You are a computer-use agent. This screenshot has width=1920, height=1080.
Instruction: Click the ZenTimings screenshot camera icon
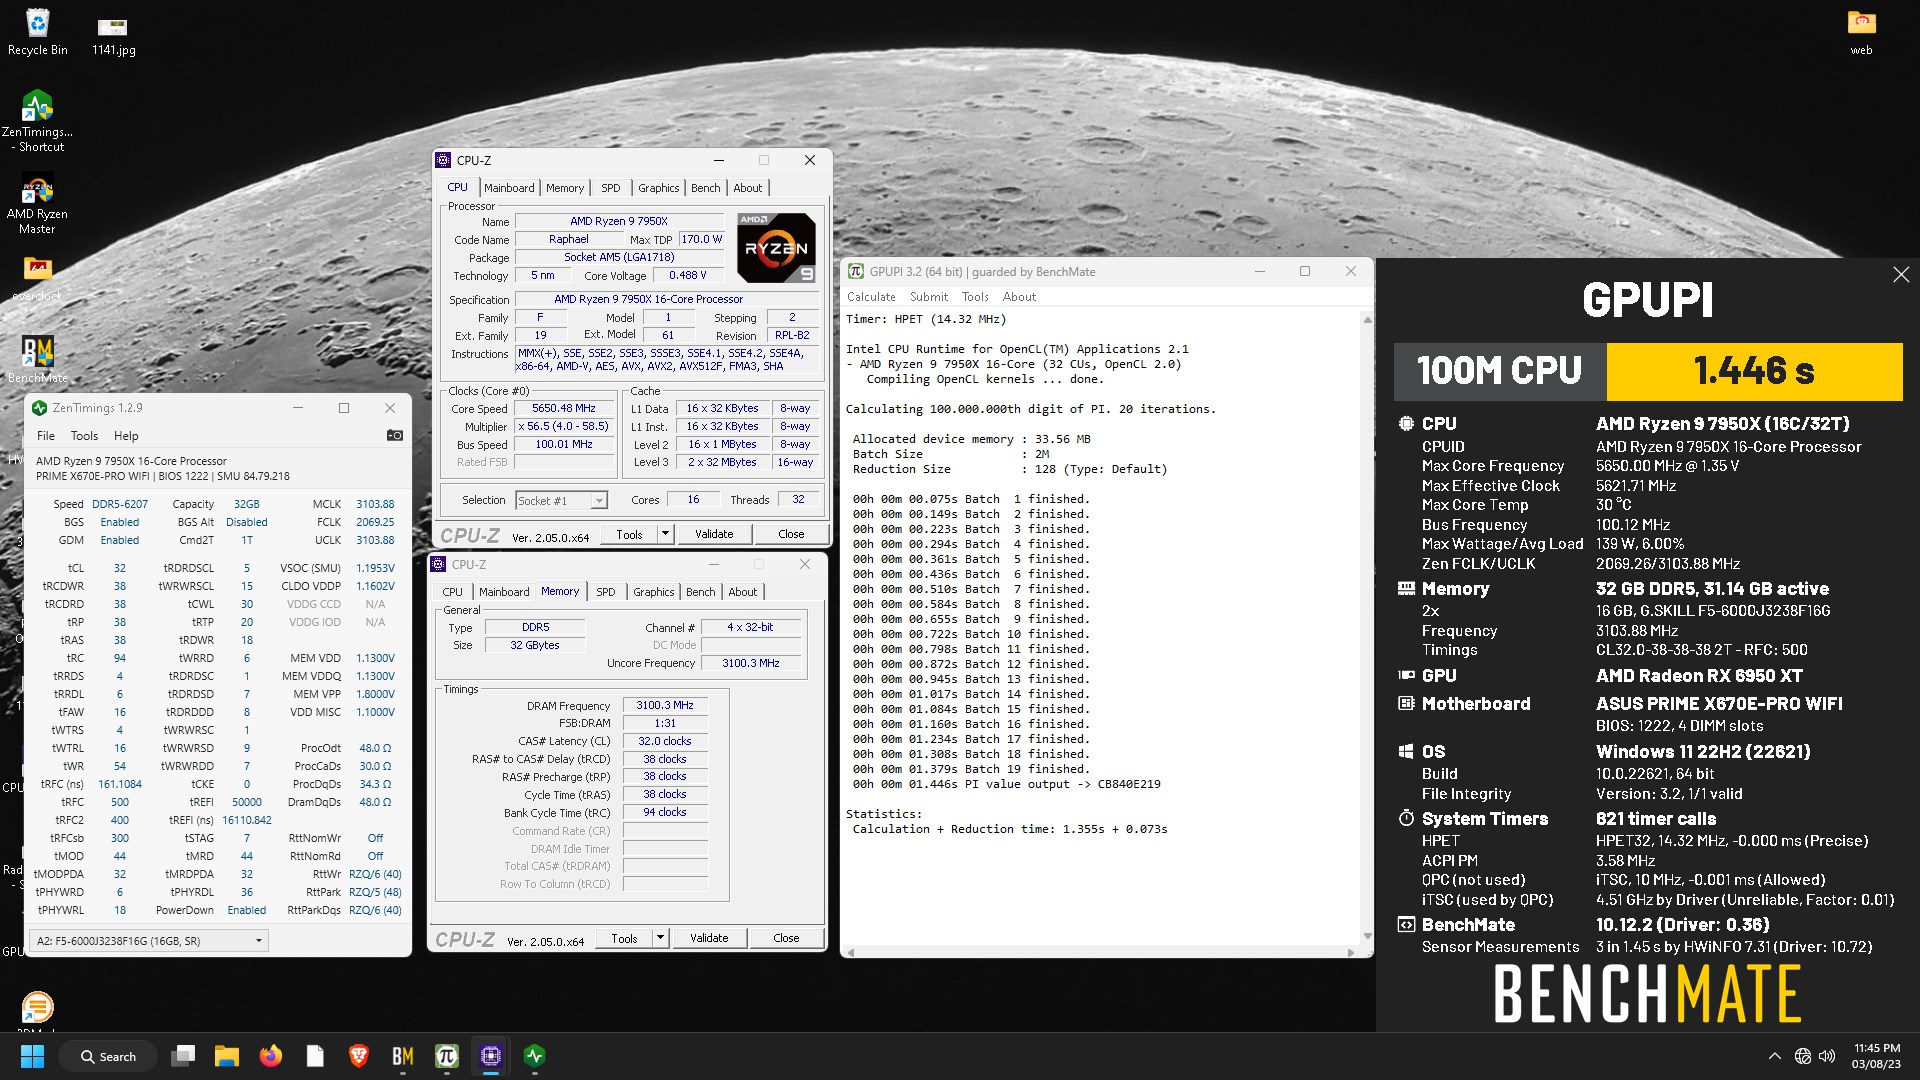[395, 435]
